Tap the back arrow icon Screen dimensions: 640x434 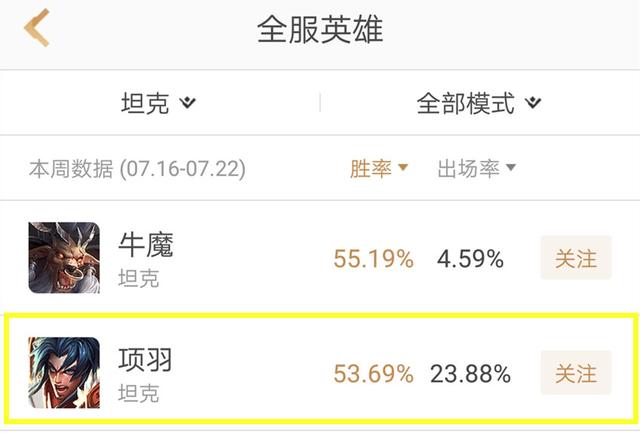pos(37,29)
